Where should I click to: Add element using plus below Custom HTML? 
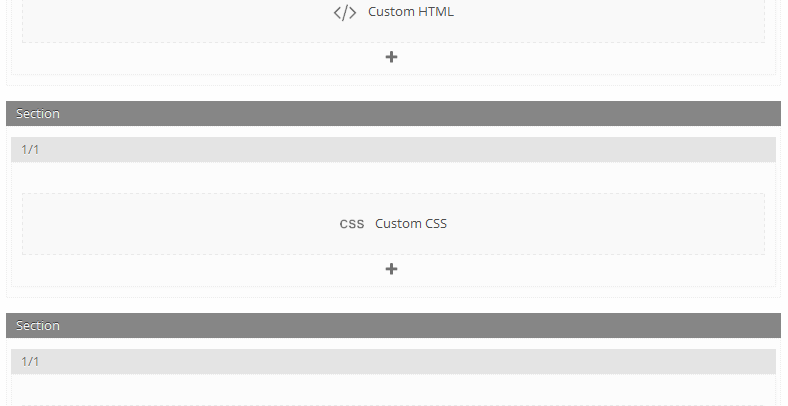coord(392,57)
